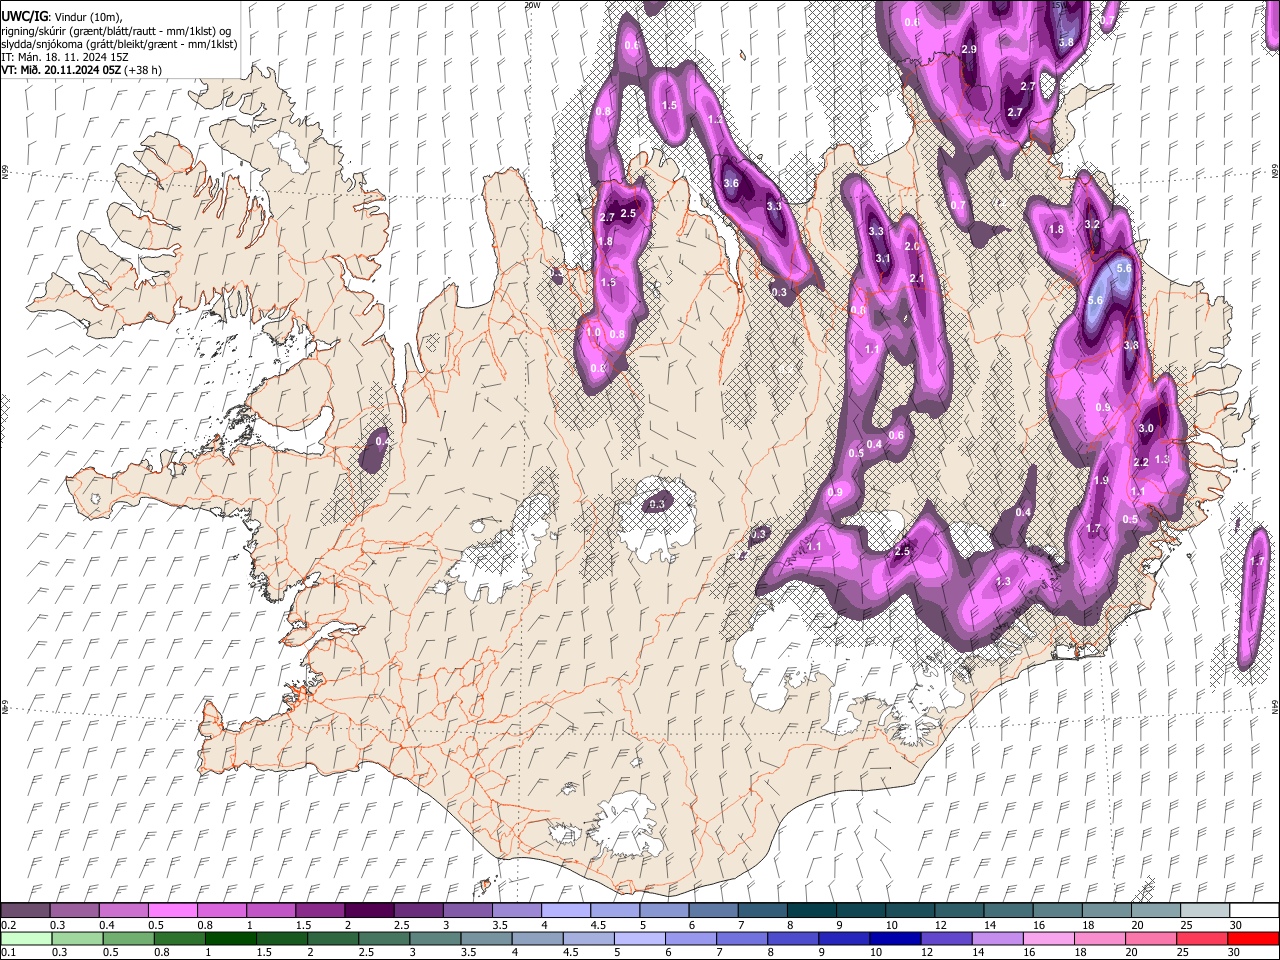Select the bottom-row legend swatch between 25 and 30

[x=1202, y=938]
